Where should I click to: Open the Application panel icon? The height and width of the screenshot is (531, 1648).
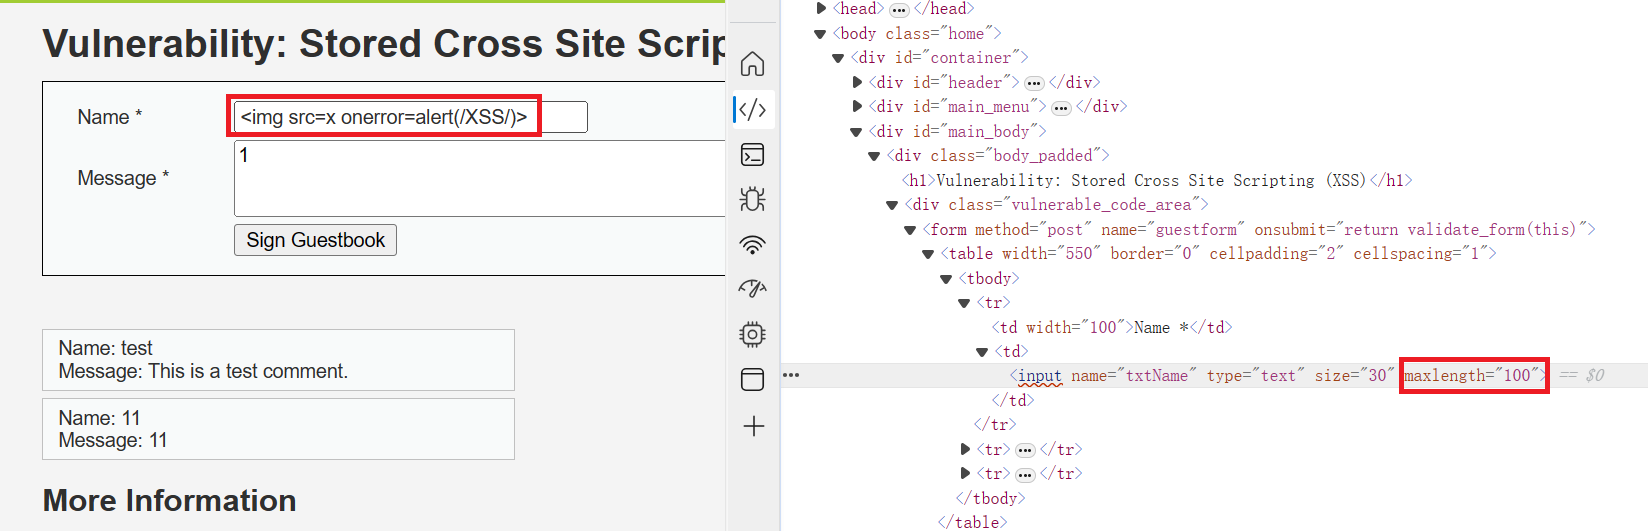(752, 379)
